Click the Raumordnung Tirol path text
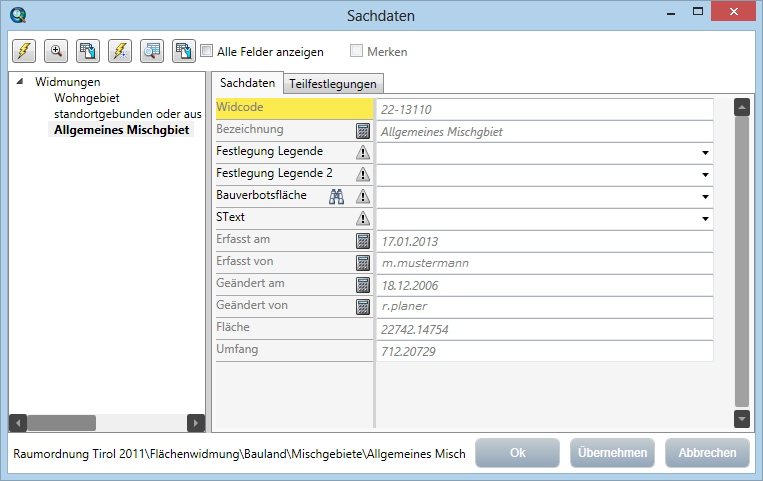The width and height of the screenshot is (763, 481). point(239,454)
